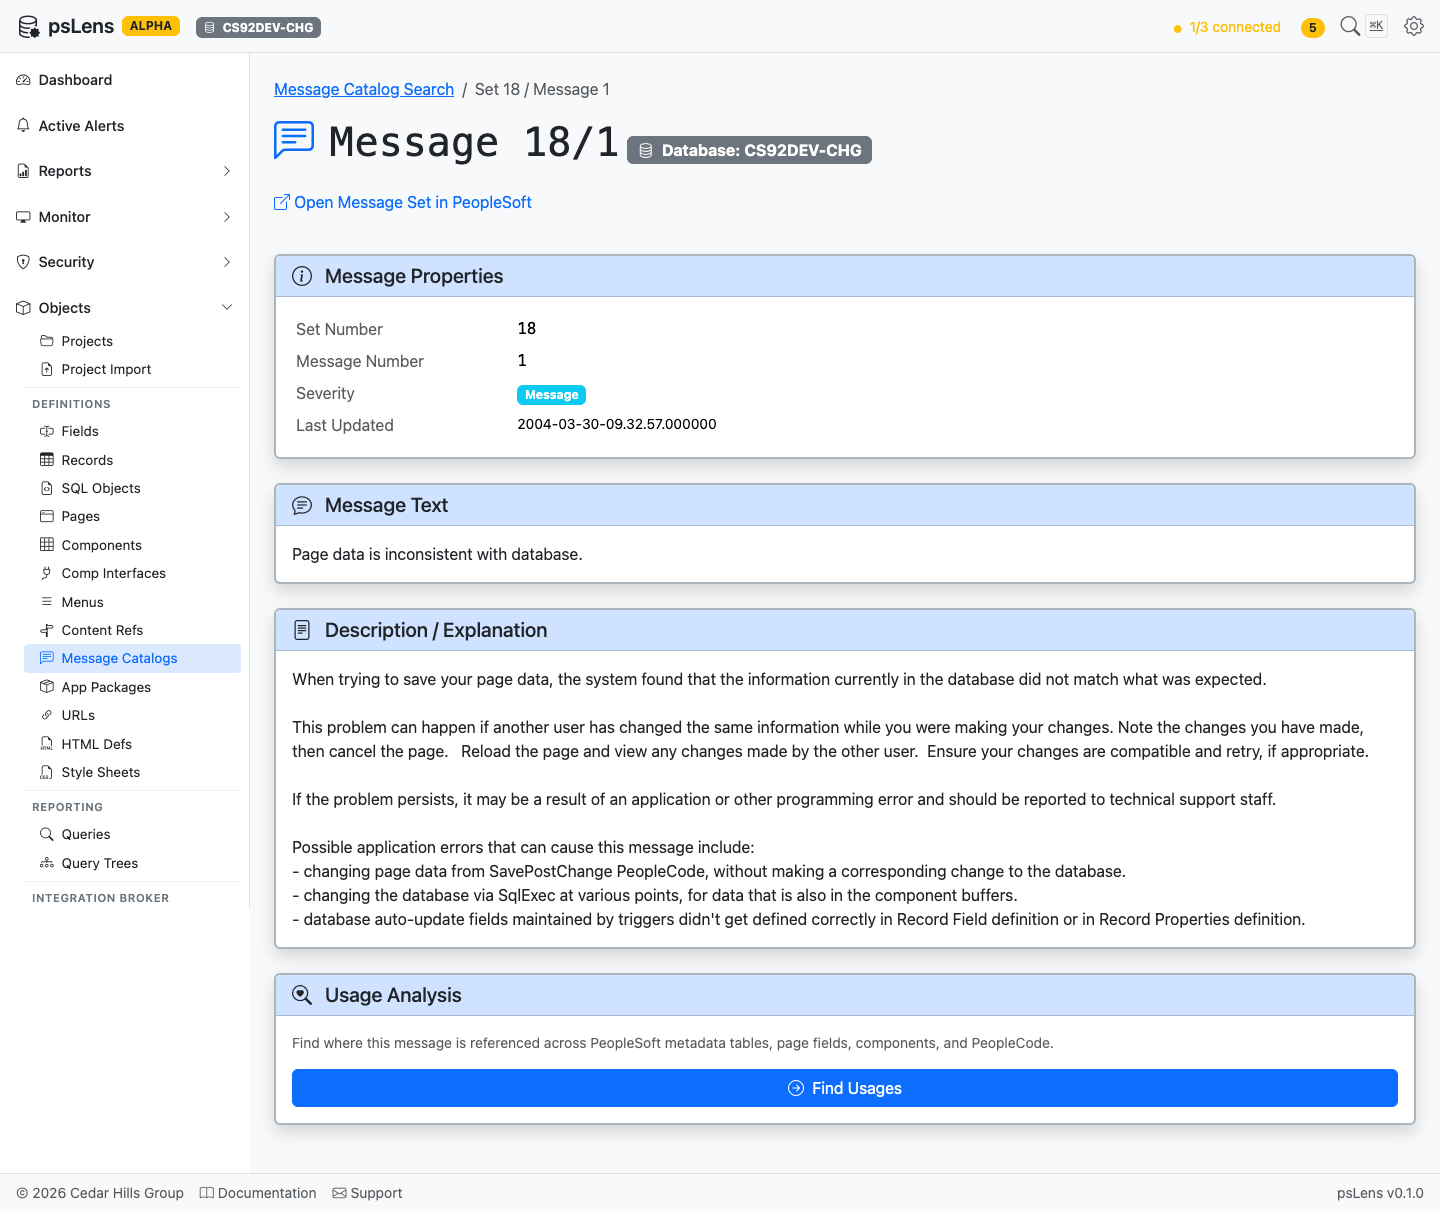Collapse the Objects section chevron
Image resolution: width=1440 pixels, height=1211 pixels.
pos(227,308)
